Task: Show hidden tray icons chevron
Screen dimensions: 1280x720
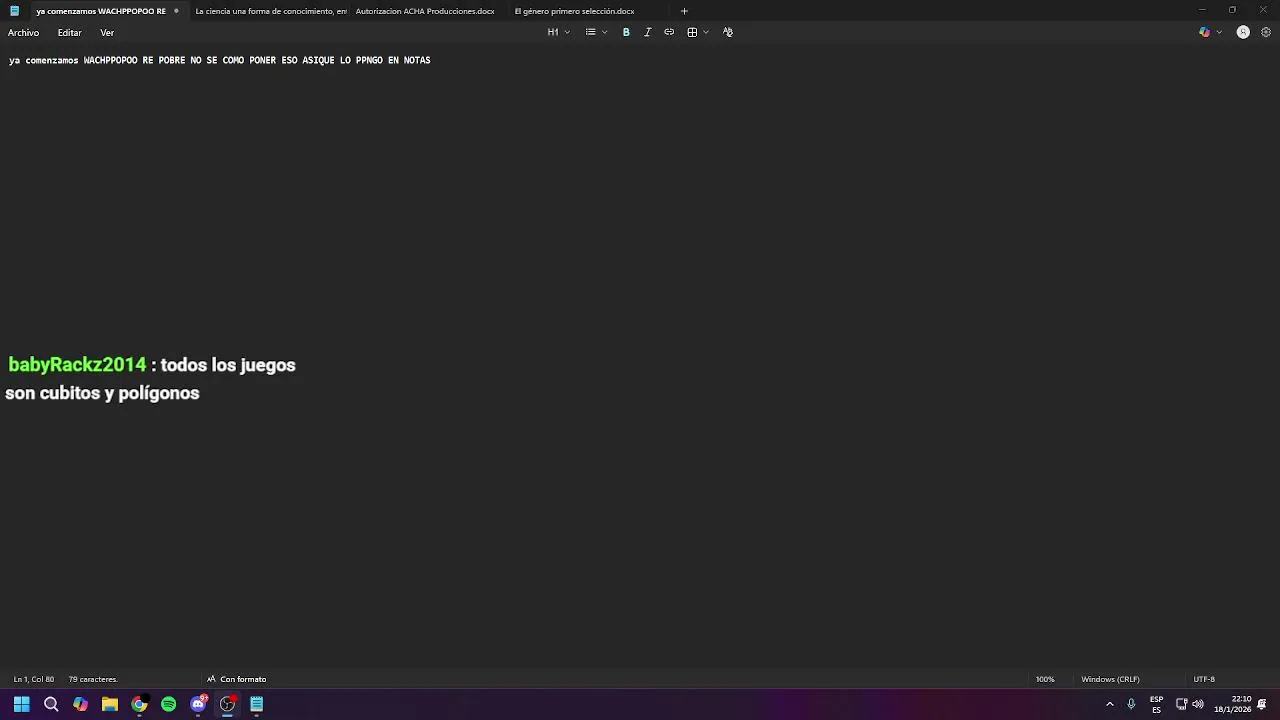Action: (x=1109, y=704)
